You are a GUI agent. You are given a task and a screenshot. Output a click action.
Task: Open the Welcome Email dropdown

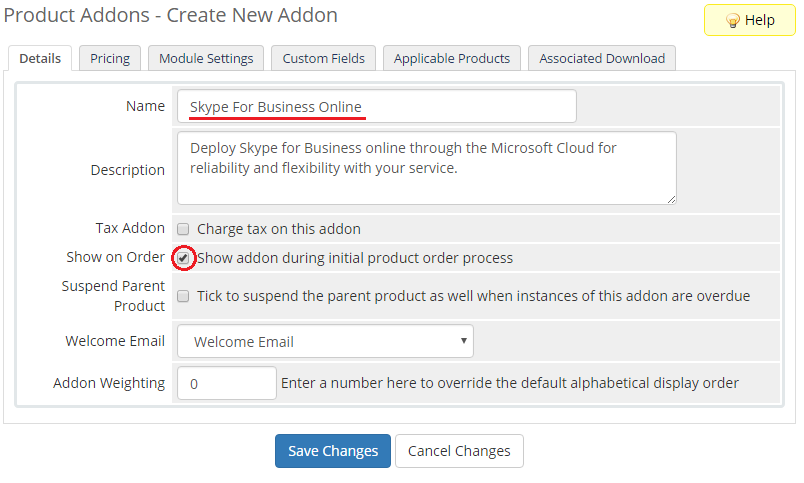(325, 341)
